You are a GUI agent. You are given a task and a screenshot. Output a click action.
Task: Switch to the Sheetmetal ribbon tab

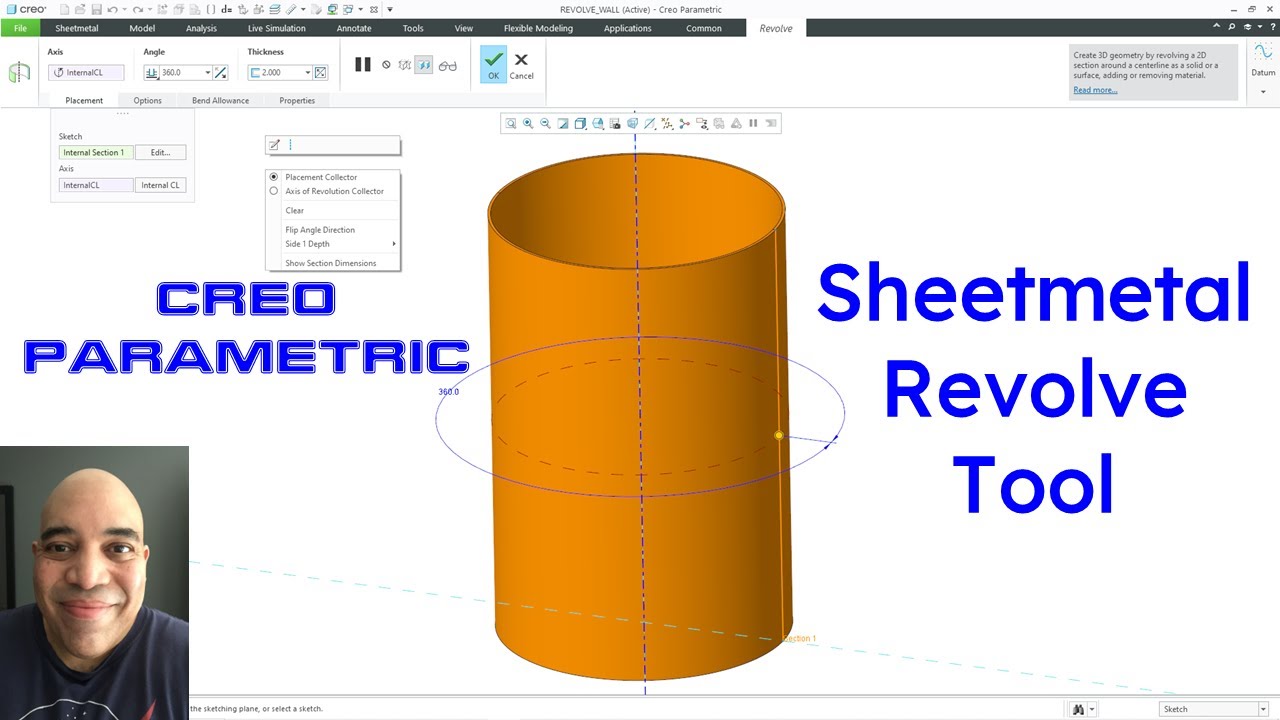click(77, 28)
